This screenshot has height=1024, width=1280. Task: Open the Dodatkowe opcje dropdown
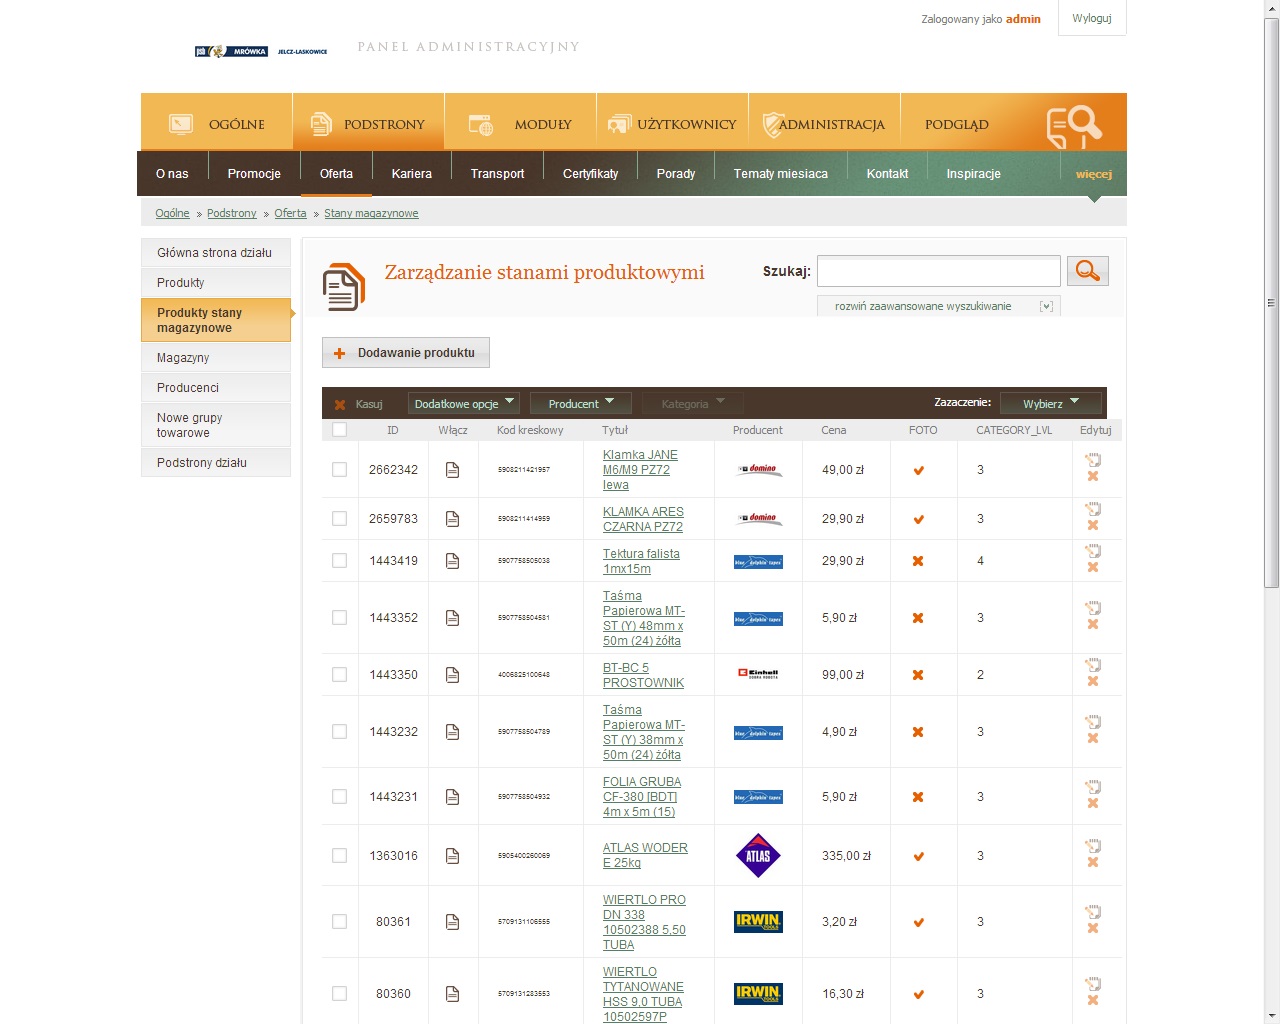coord(464,404)
